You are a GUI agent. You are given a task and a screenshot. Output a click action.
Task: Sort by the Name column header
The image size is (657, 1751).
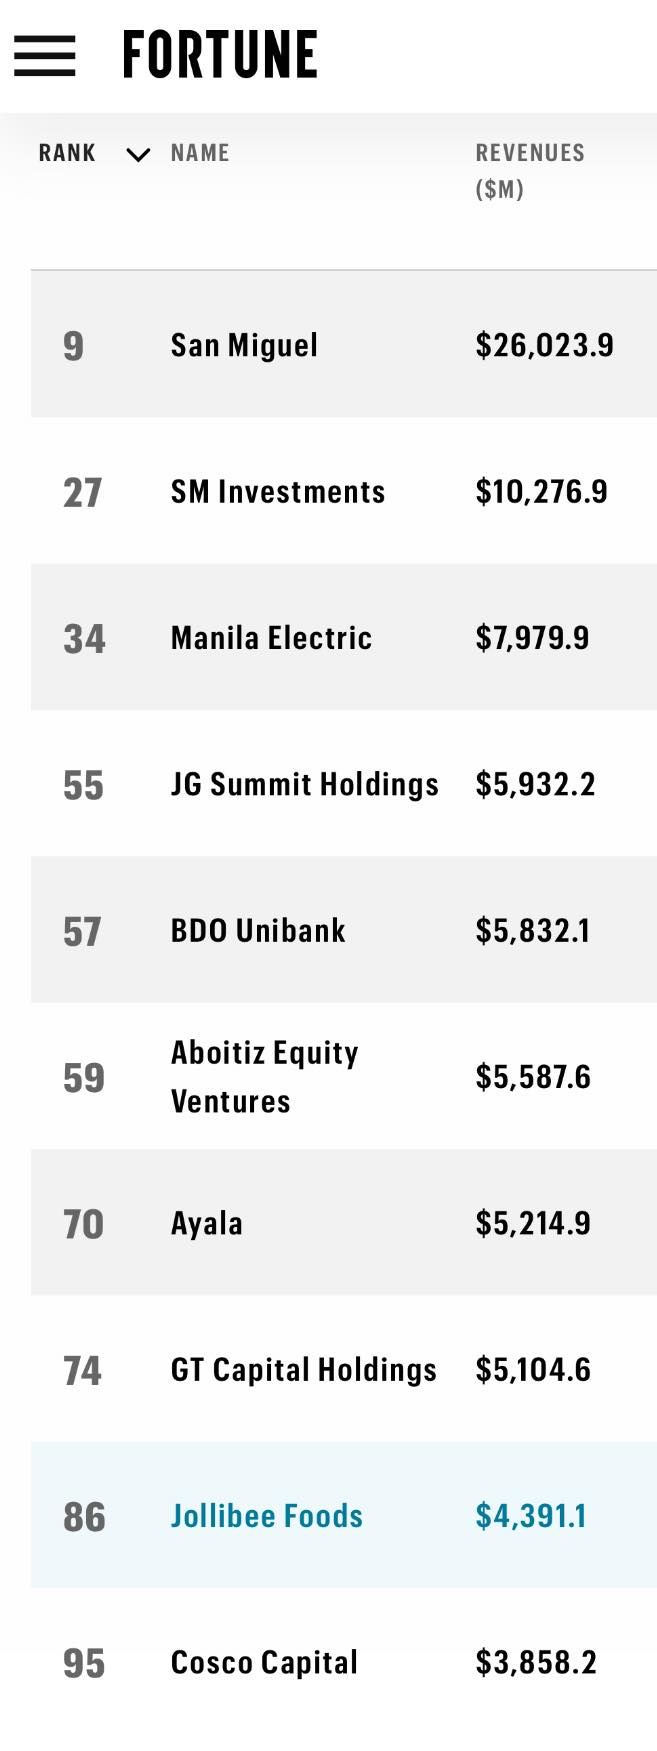(200, 153)
